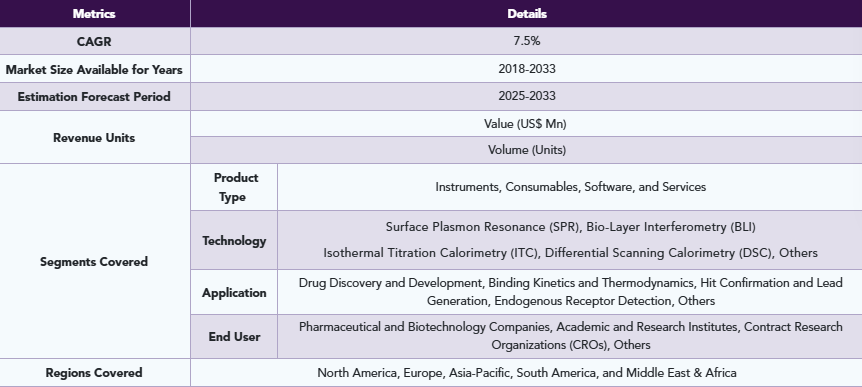Image resolution: width=862 pixels, height=387 pixels.
Task: Click the 2018-2033 value cell
Action: click(527, 69)
